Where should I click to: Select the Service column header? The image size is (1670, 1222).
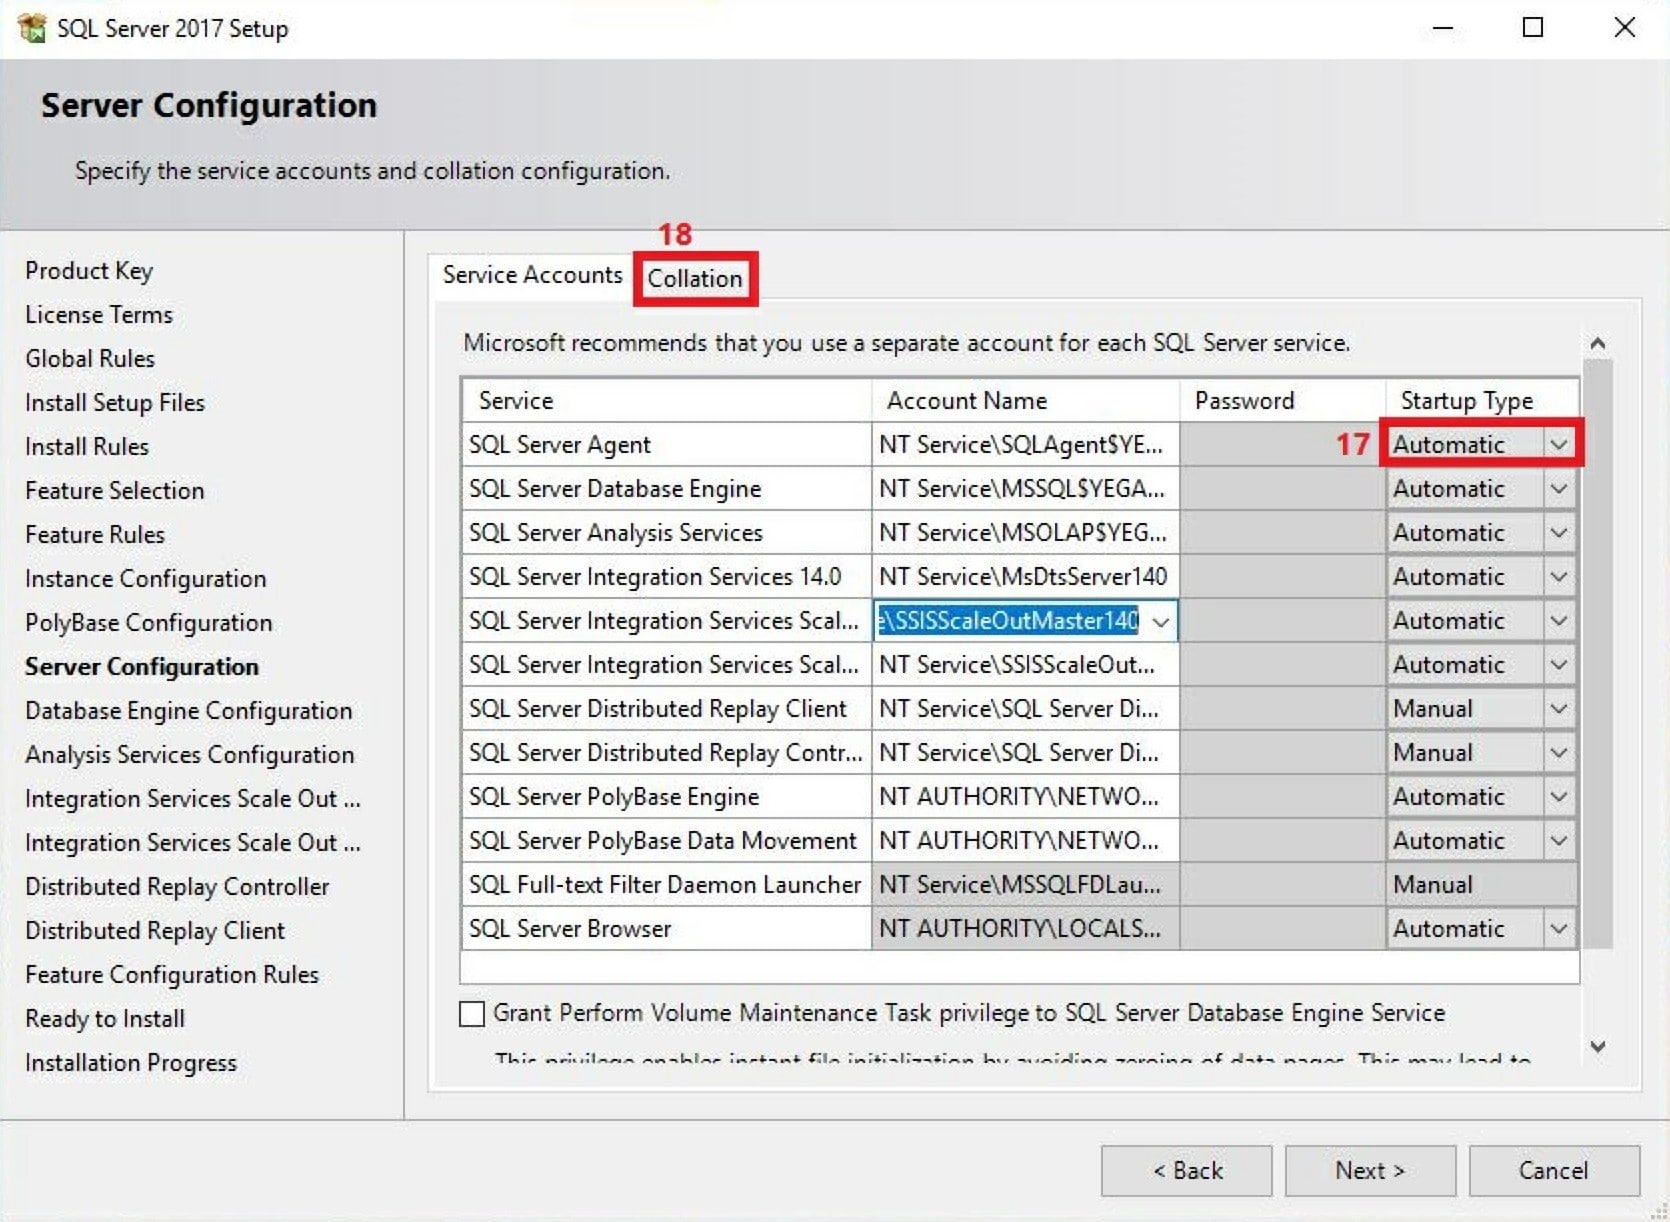667,401
